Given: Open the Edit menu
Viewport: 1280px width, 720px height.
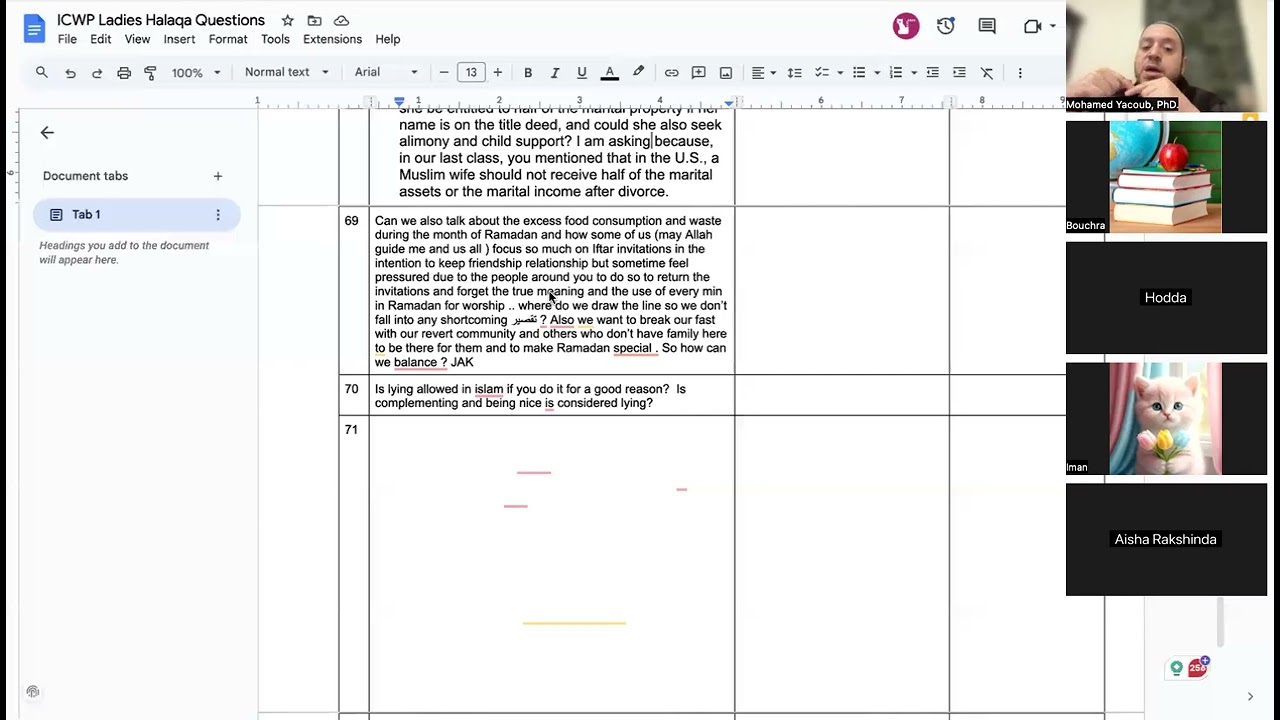Looking at the screenshot, I should pyautogui.click(x=101, y=39).
